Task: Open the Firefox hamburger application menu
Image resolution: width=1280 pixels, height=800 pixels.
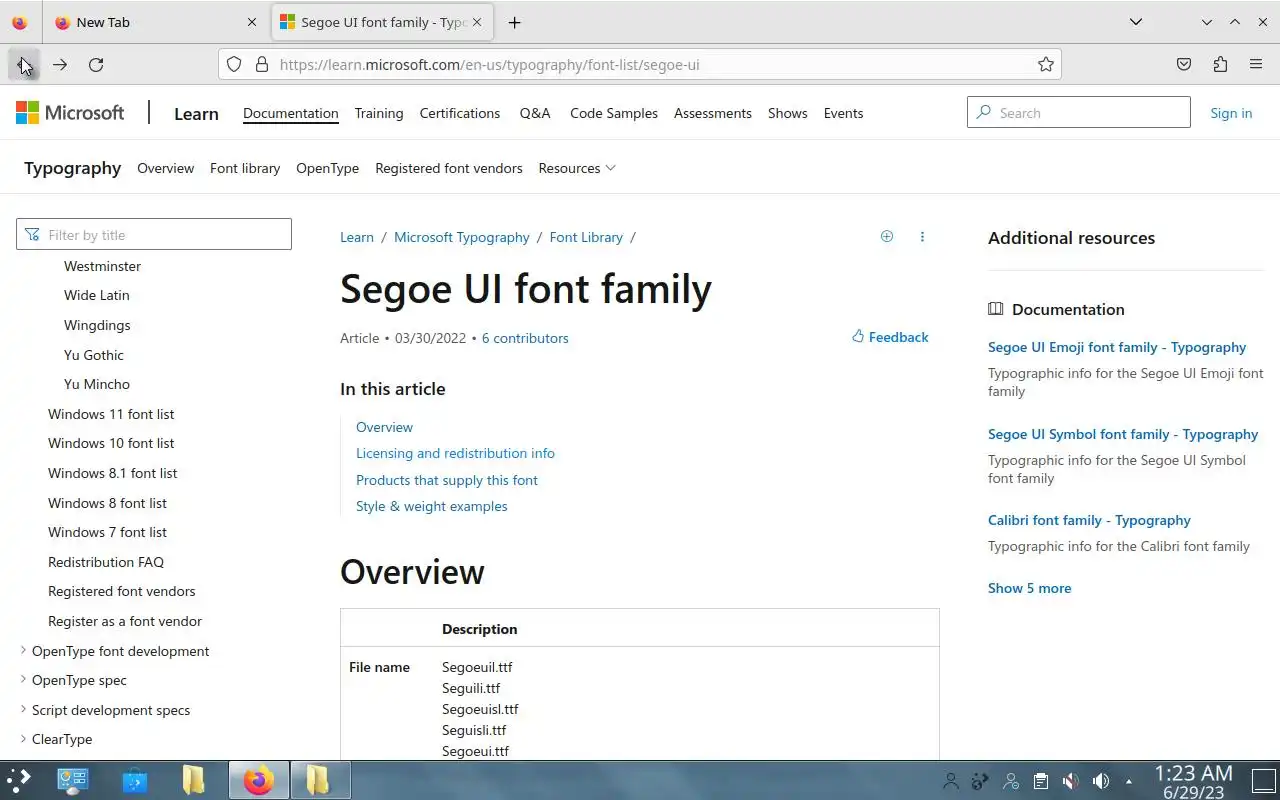Action: pyautogui.click(x=1256, y=64)
